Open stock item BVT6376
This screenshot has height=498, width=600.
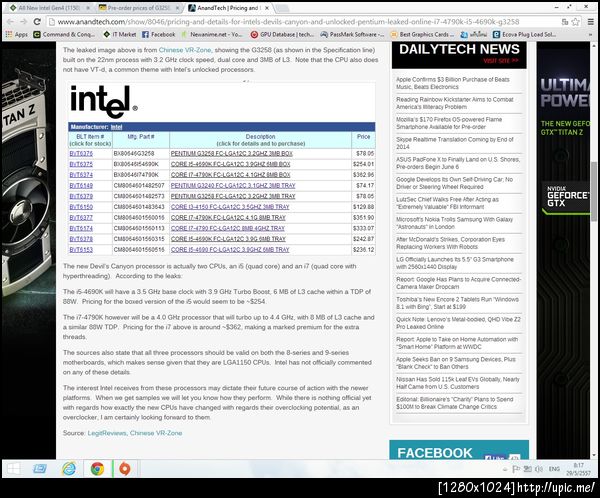click(81, 153)
